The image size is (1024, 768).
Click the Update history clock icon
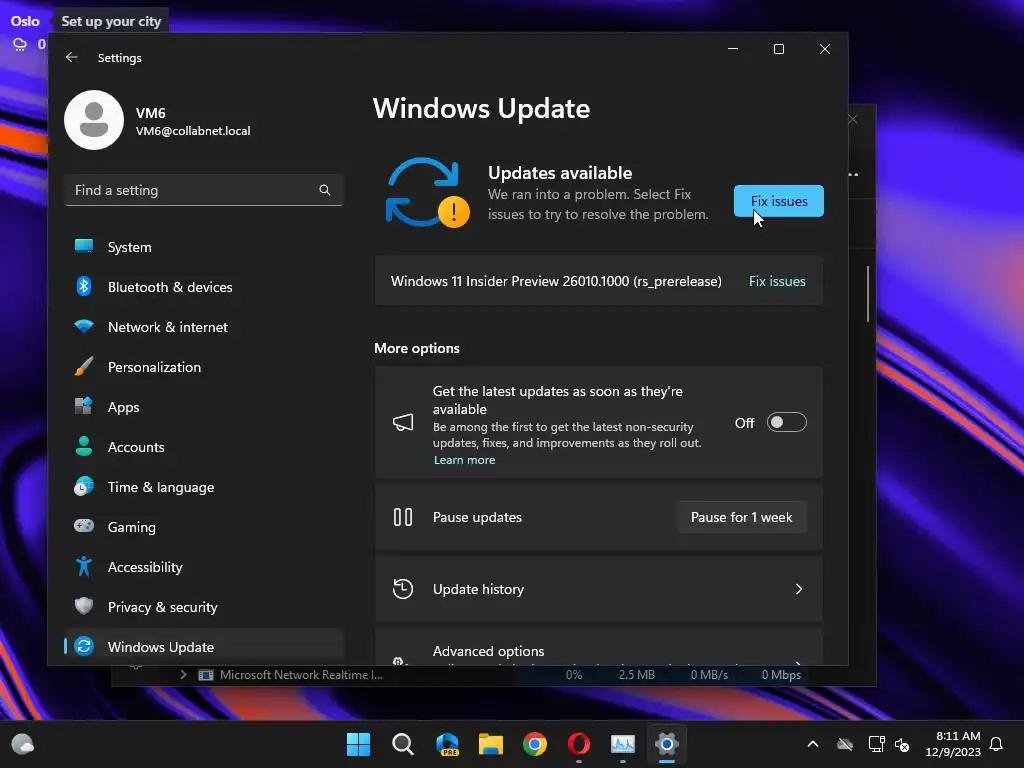pyautogui.click(x=402, y=589)
